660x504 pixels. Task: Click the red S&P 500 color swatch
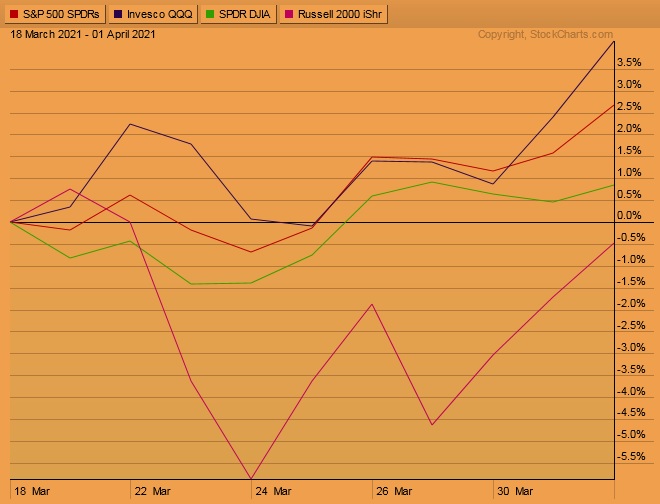[x=14, y=14]
